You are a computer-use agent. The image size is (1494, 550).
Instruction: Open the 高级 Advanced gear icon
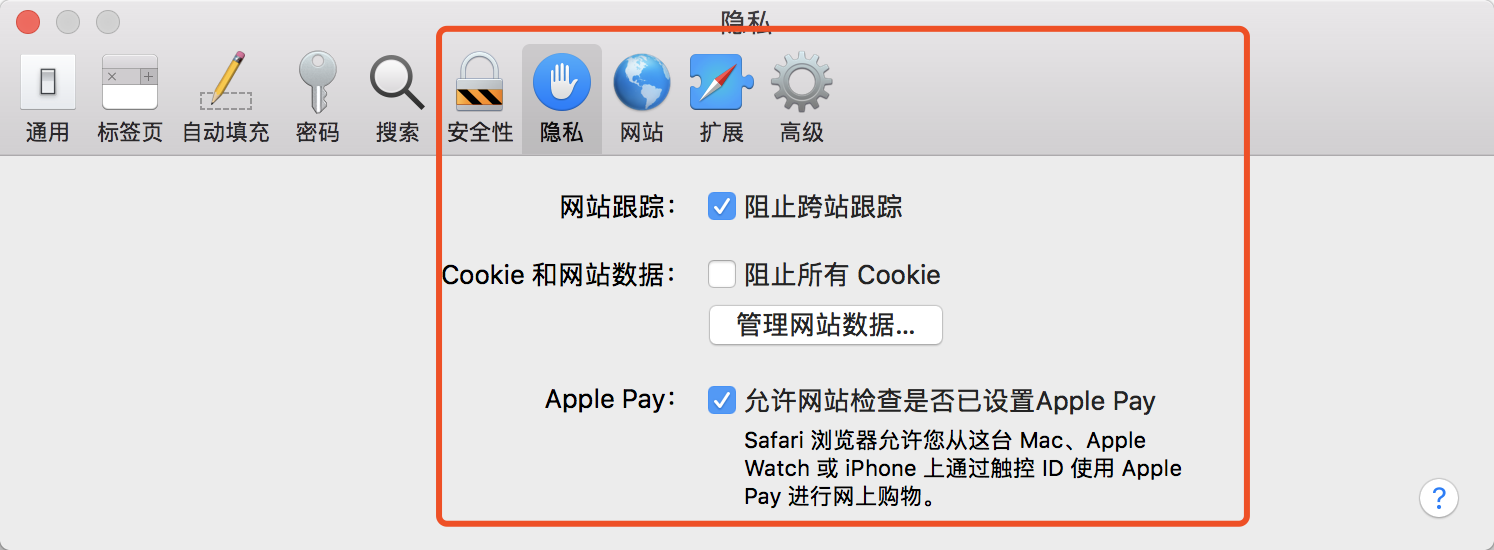click(x=802, y=82)
